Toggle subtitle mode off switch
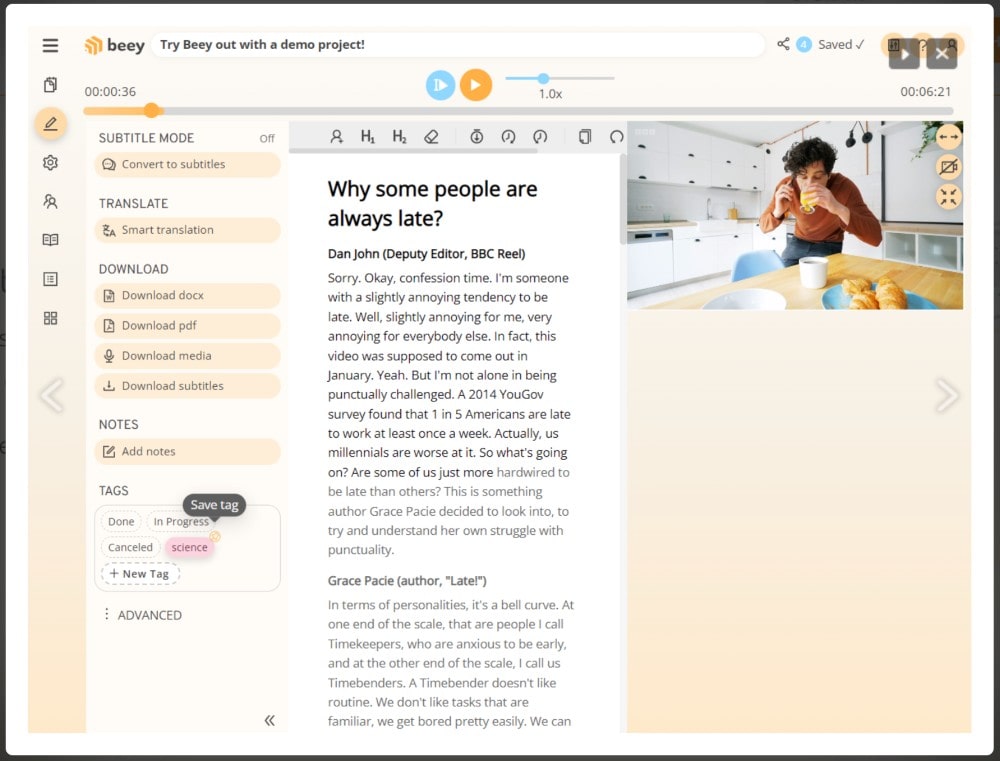 (266, 138)
